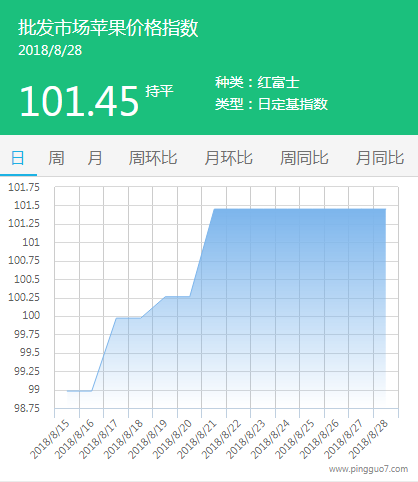Image resolution: width=418 pixels, height=482 pixels.
Task: Click the 种类：红富士 label
Action: [257, 82]
